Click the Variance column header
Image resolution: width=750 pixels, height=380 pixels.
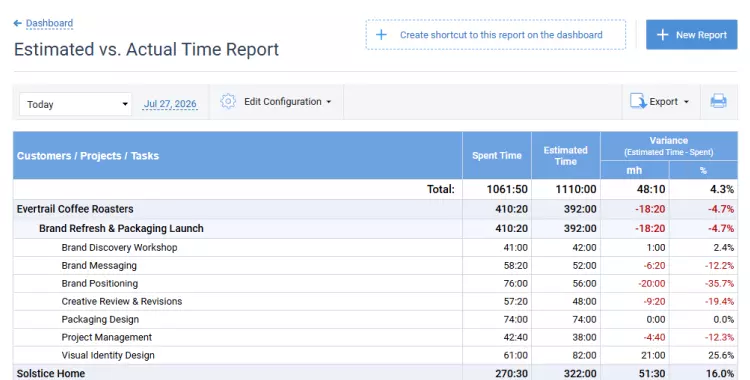coord(669,146)
